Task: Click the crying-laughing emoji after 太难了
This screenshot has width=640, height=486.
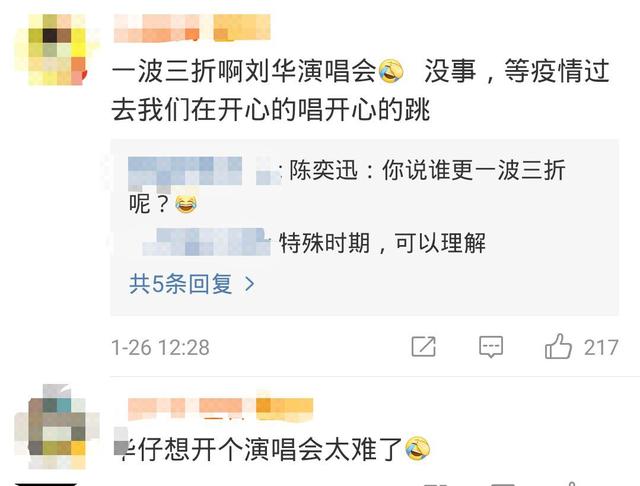Action: [417, 449]
